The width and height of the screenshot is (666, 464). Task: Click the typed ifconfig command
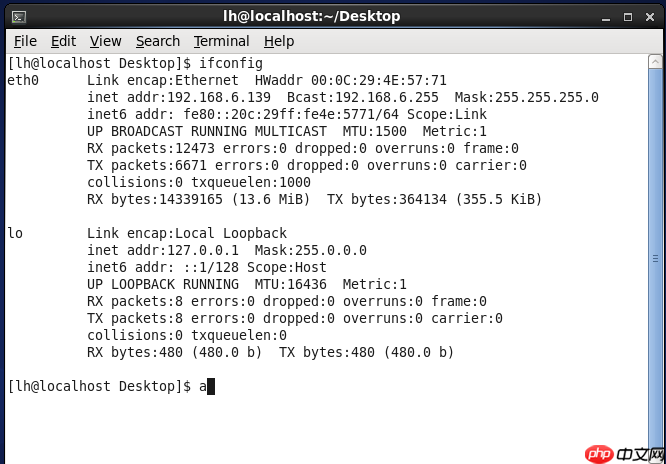[x=231, y=63]
